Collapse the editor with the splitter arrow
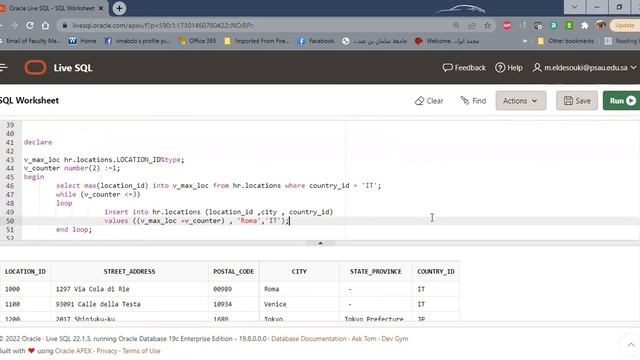Image resolution: width=640 pixels, height=360 pixels. click(x=320, y=243)
